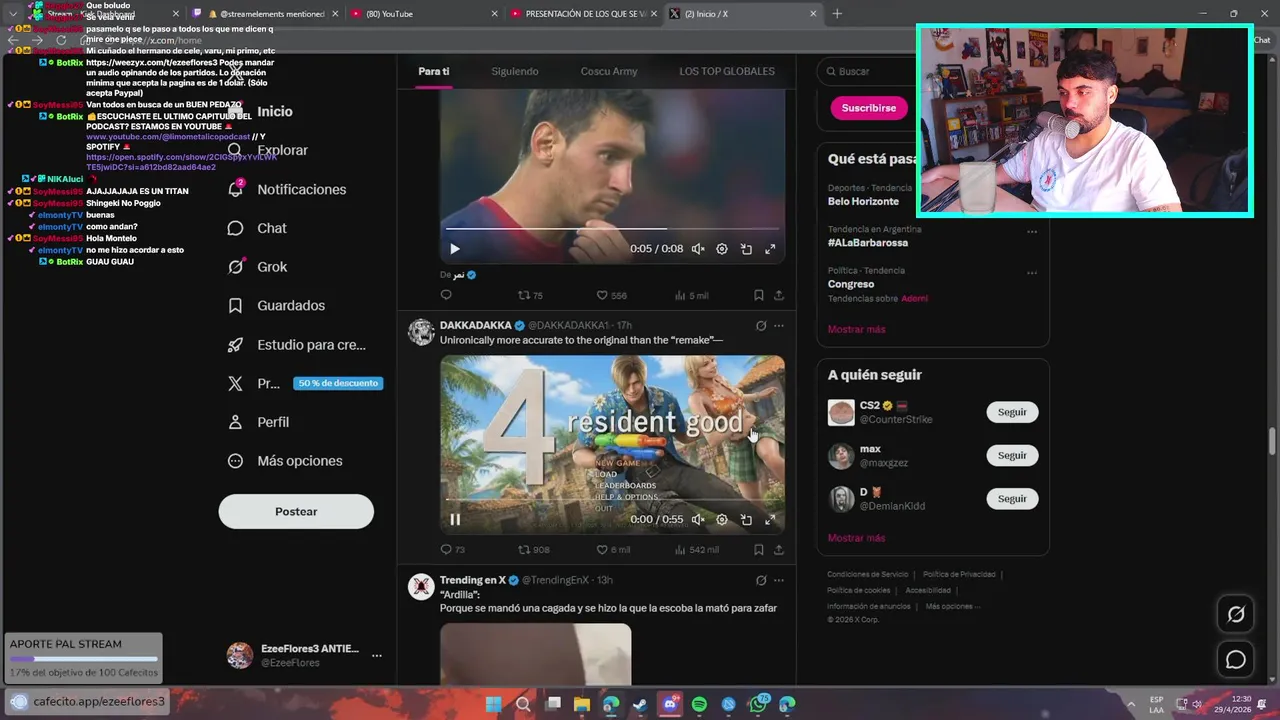Seek on the Messi video progress bar
1280x720 pixels.
pyautogui.click(x=612, y=229)
